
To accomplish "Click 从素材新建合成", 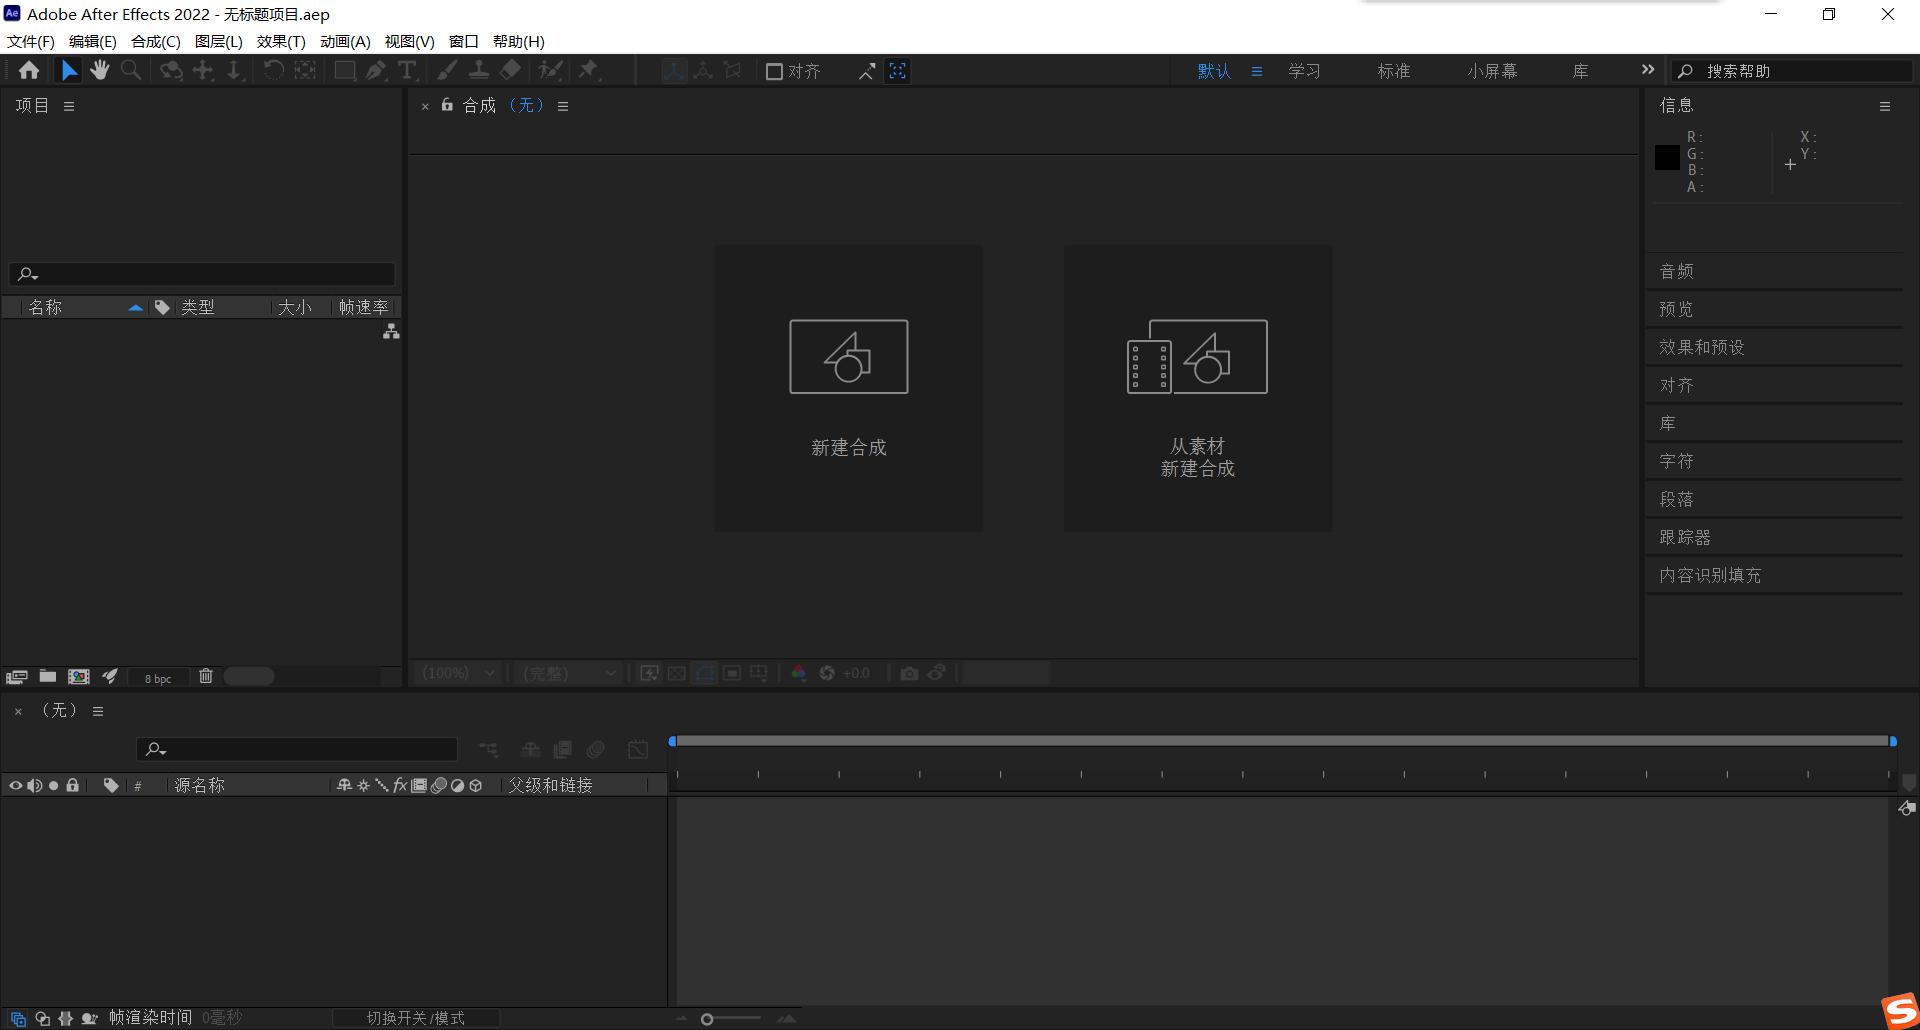I will click(x=1197, y=388).
